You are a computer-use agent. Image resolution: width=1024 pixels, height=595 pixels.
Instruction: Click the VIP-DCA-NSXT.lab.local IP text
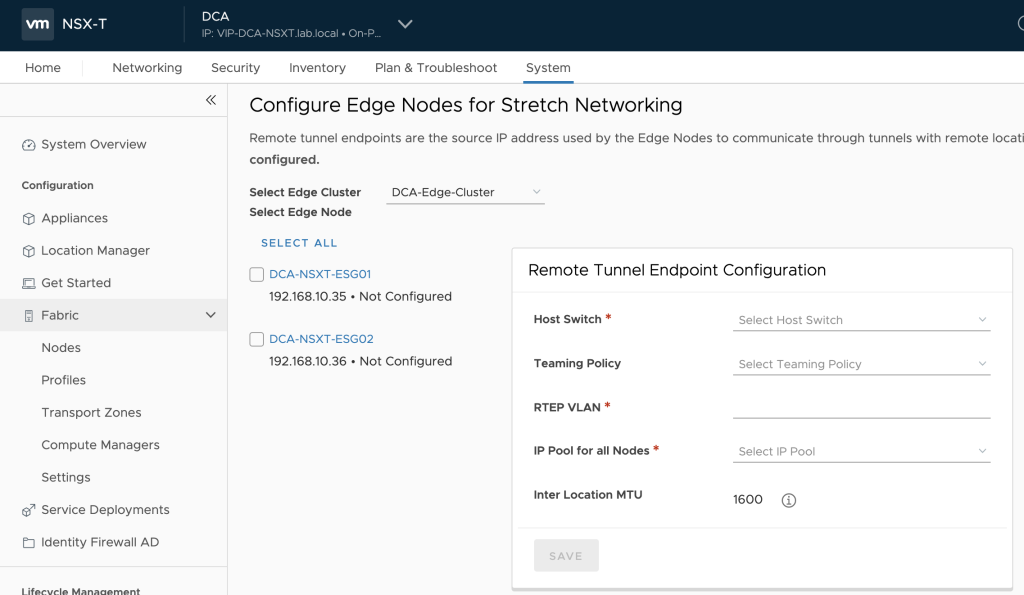(x=291, y=33)
